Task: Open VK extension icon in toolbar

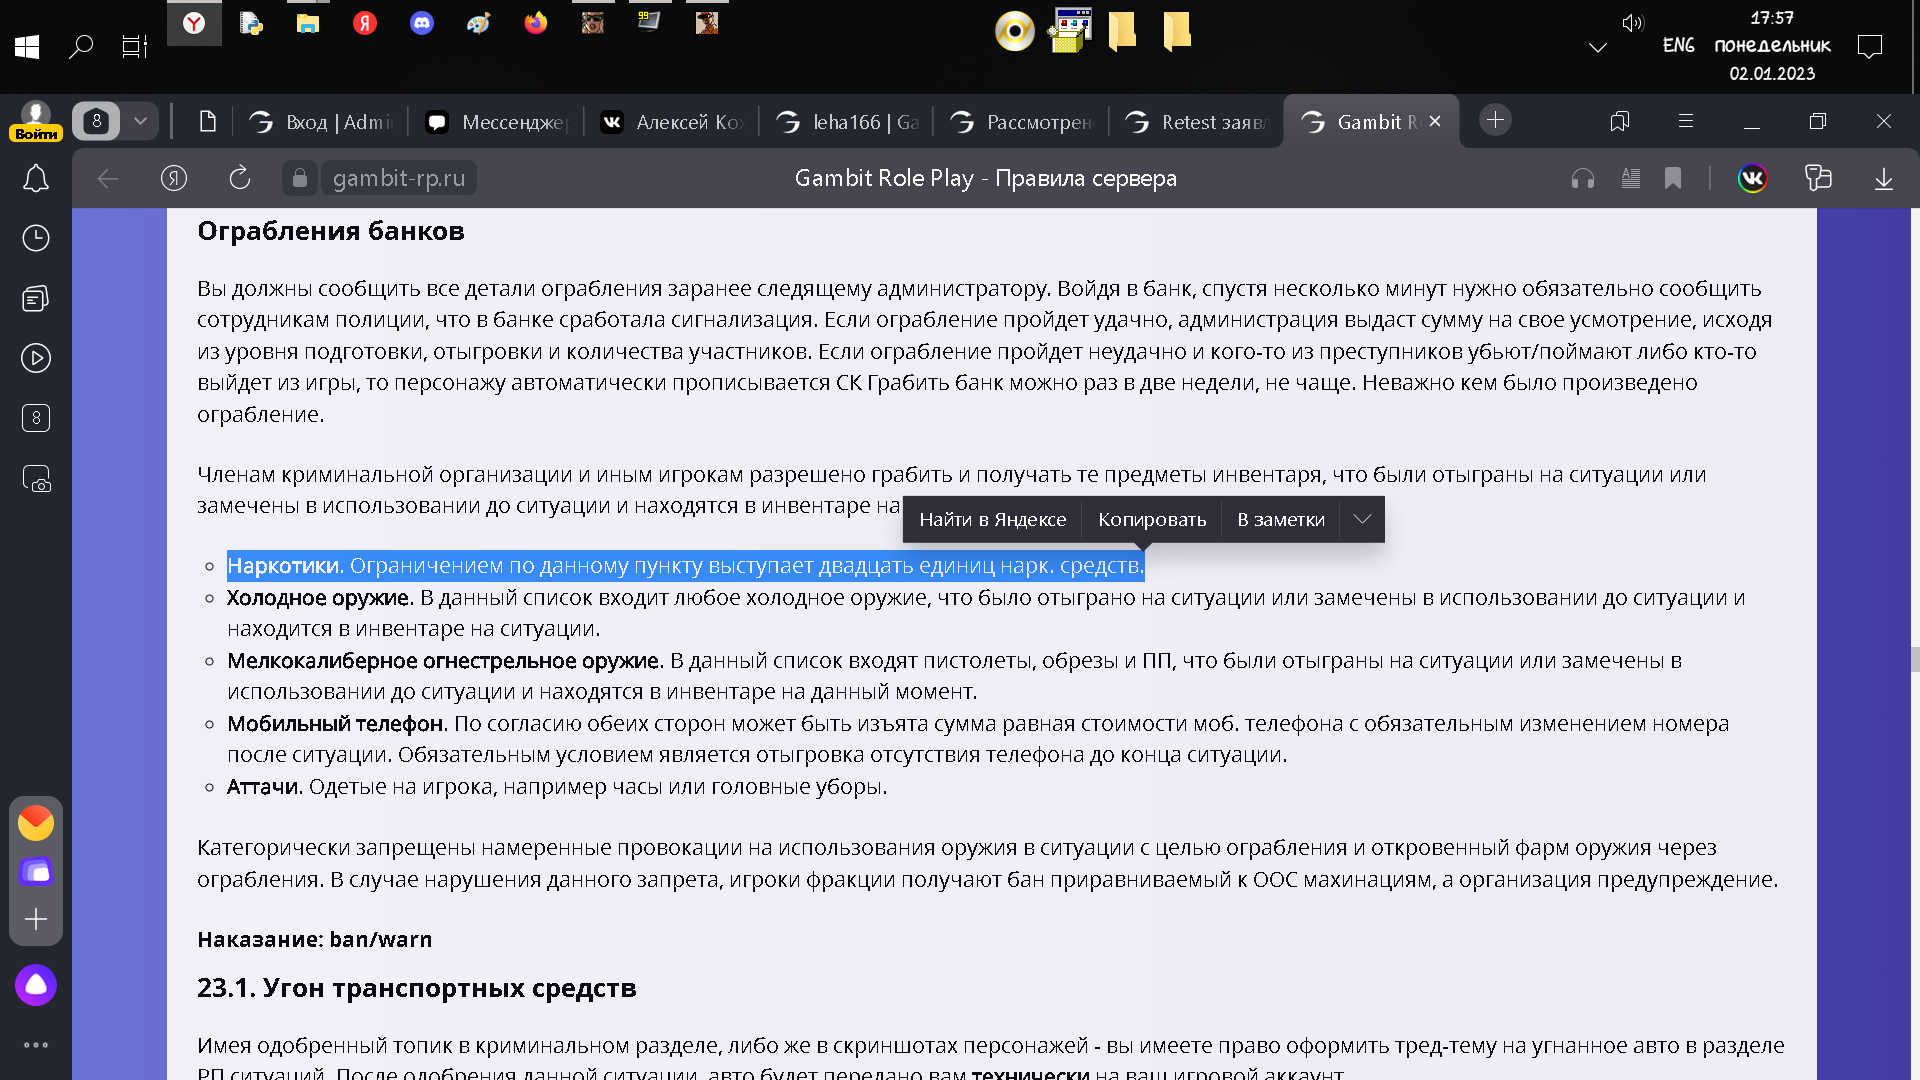Action: [x=1752, y=179]
